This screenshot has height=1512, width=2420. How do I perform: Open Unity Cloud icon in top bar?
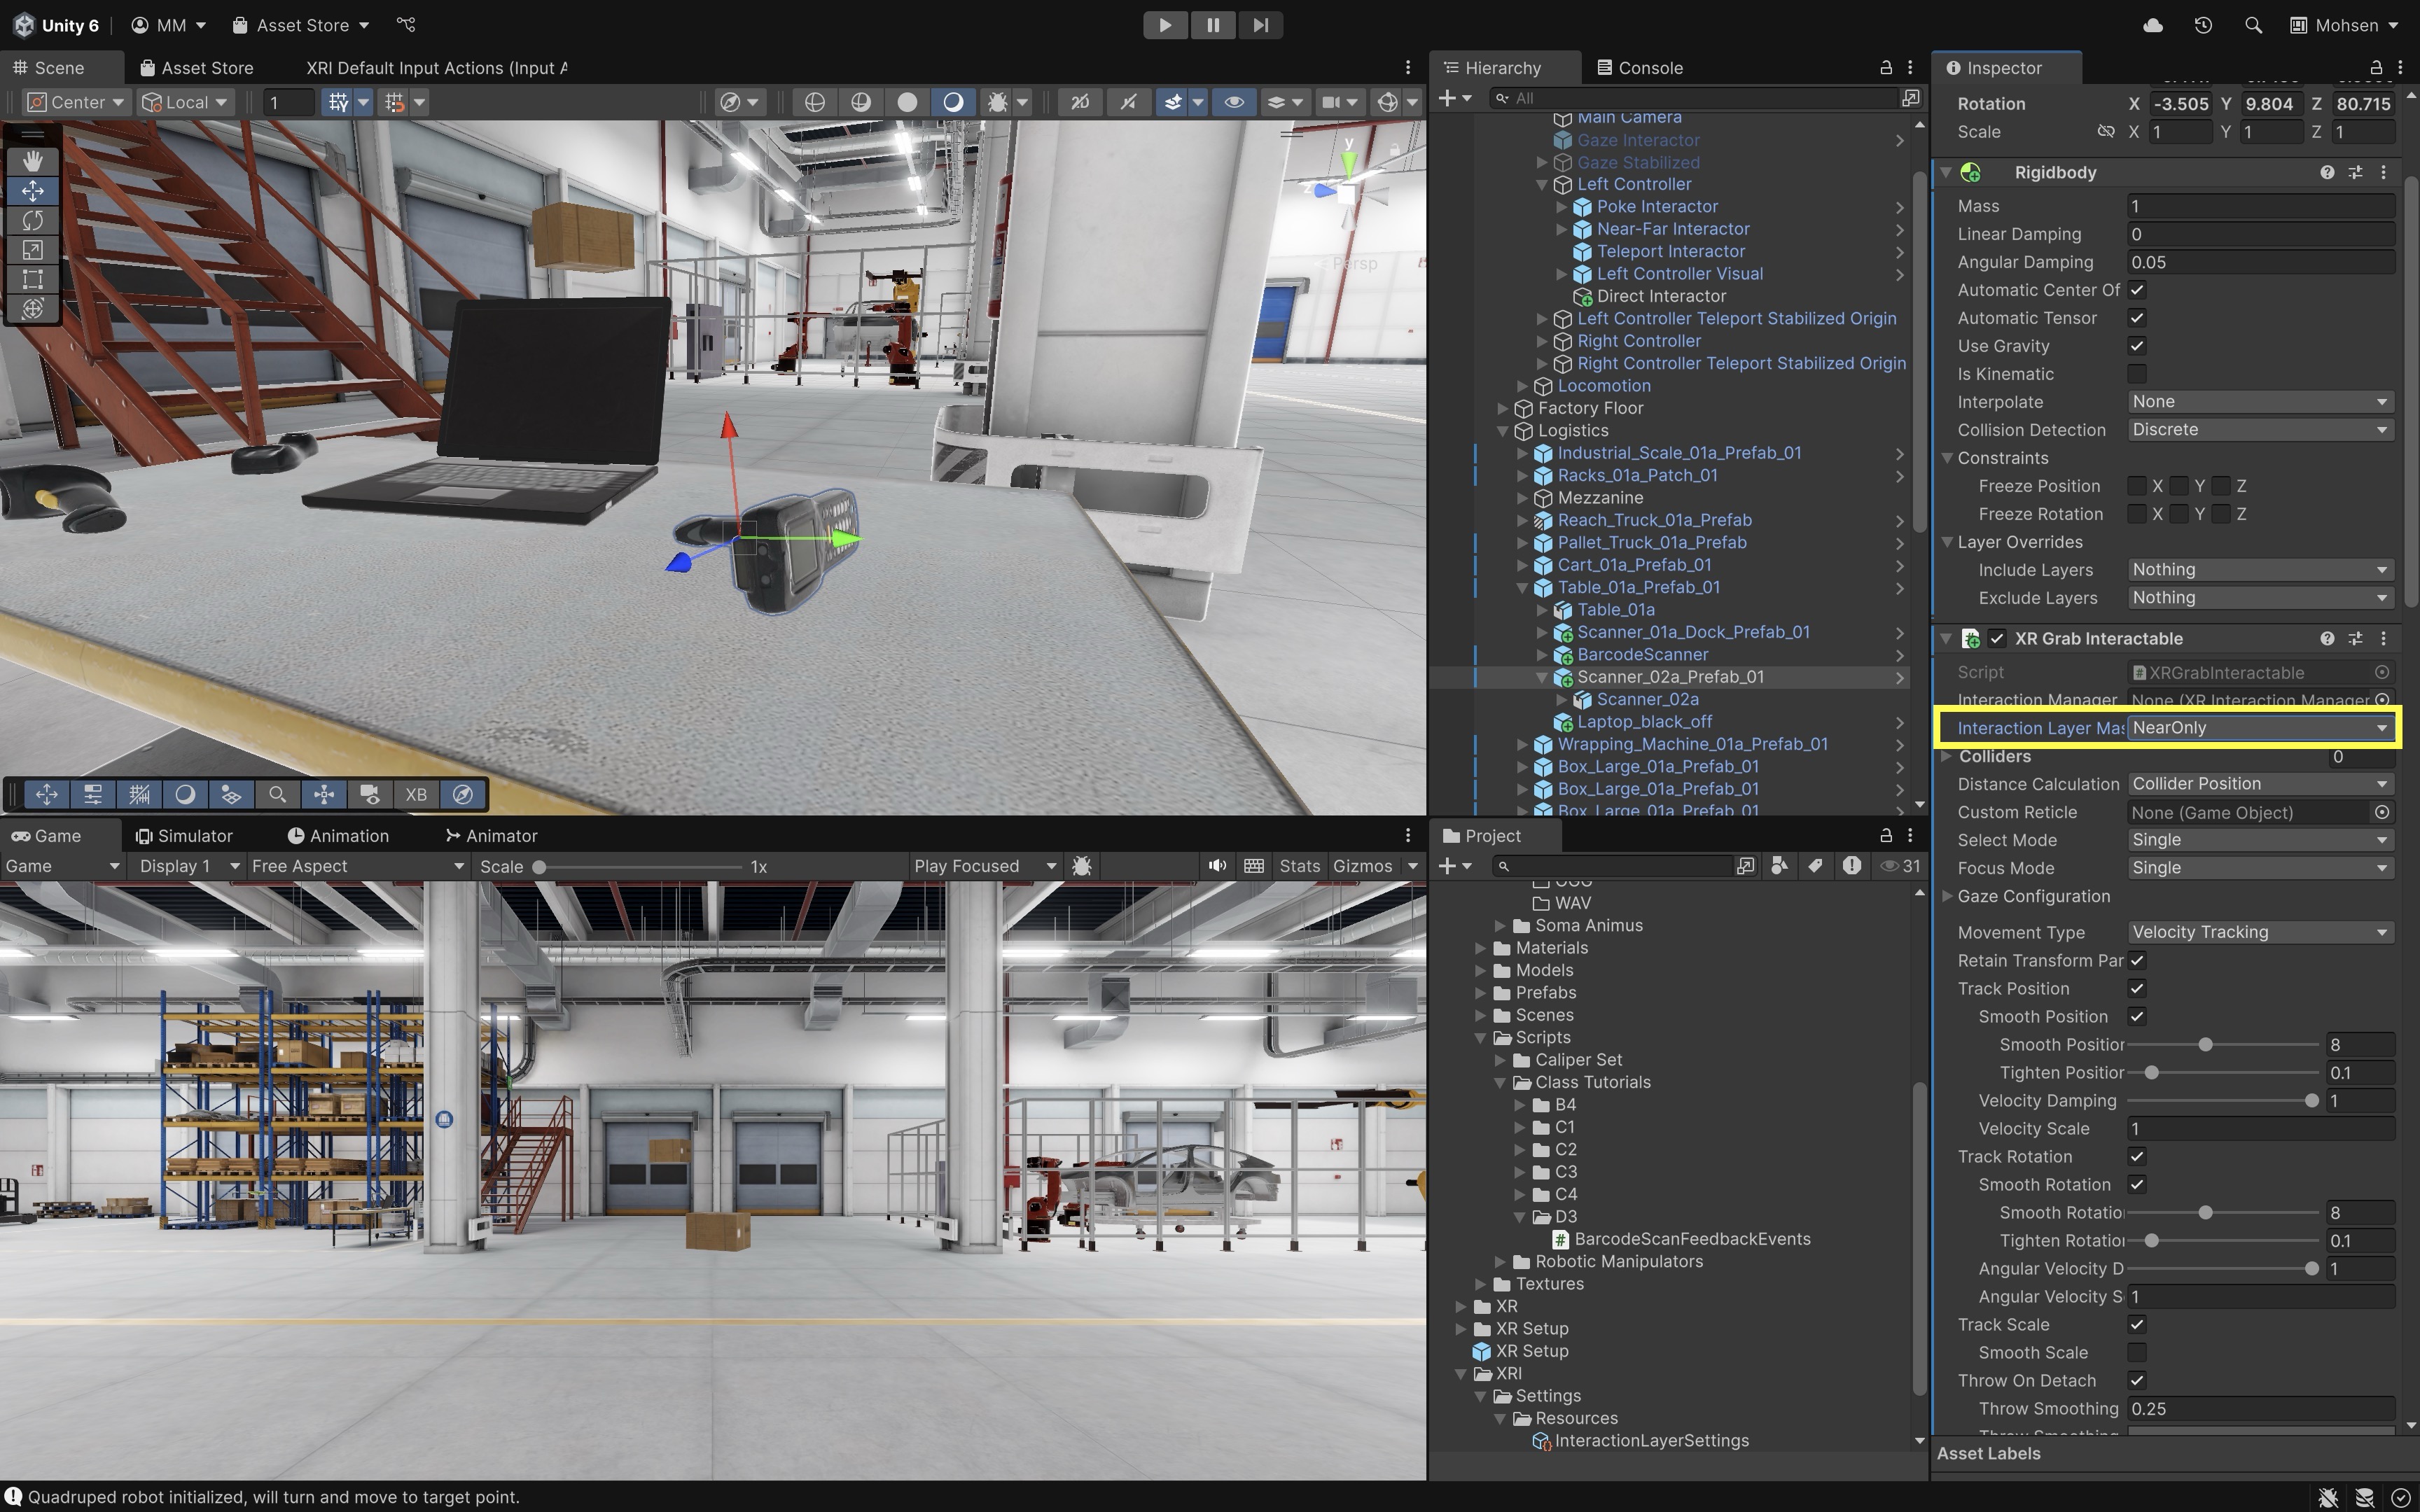tap(2153, 25)
